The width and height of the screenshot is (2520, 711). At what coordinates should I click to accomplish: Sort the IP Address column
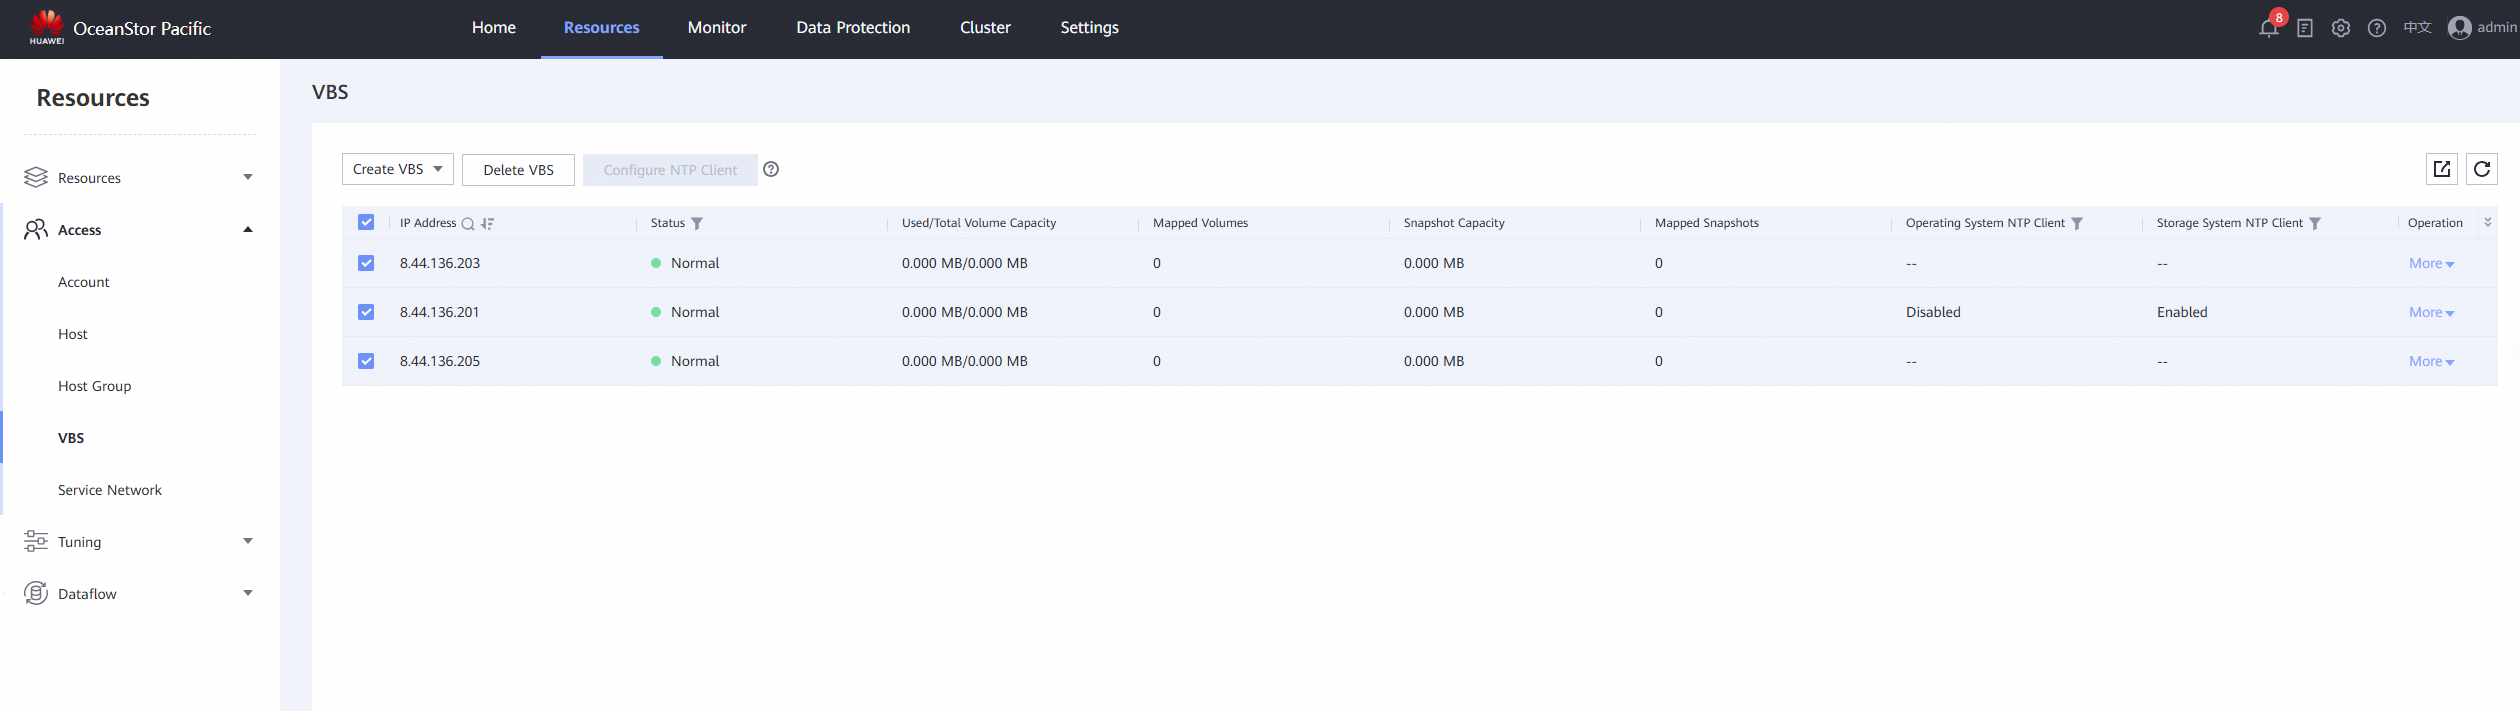[487, 224]
